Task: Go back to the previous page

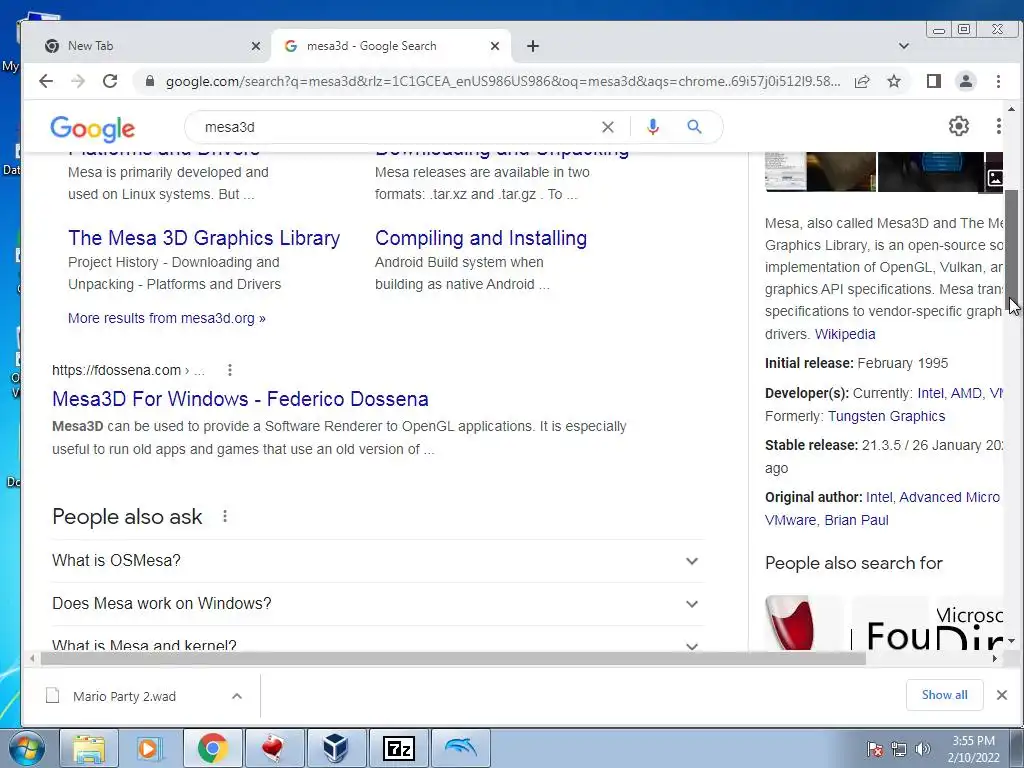Action: (46, 81)
